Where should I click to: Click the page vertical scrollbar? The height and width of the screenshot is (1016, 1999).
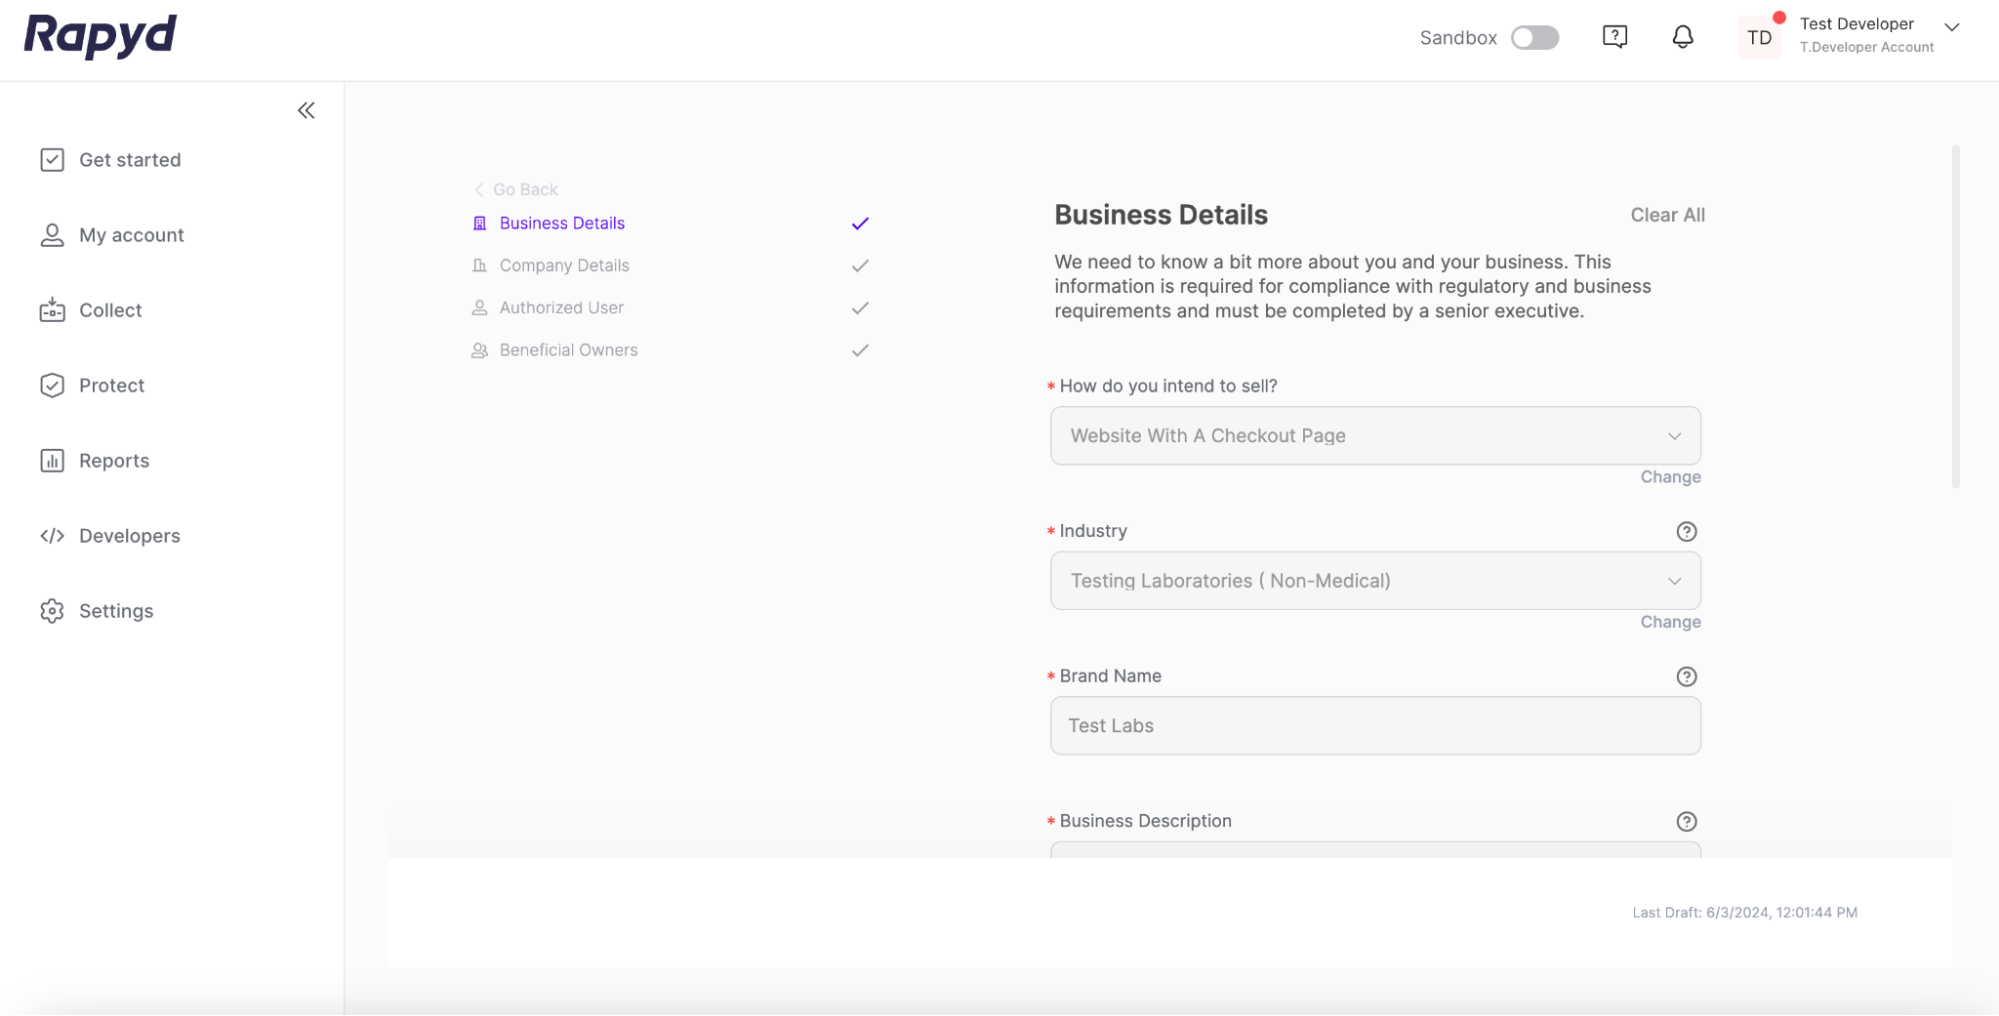coord(1955,316)
